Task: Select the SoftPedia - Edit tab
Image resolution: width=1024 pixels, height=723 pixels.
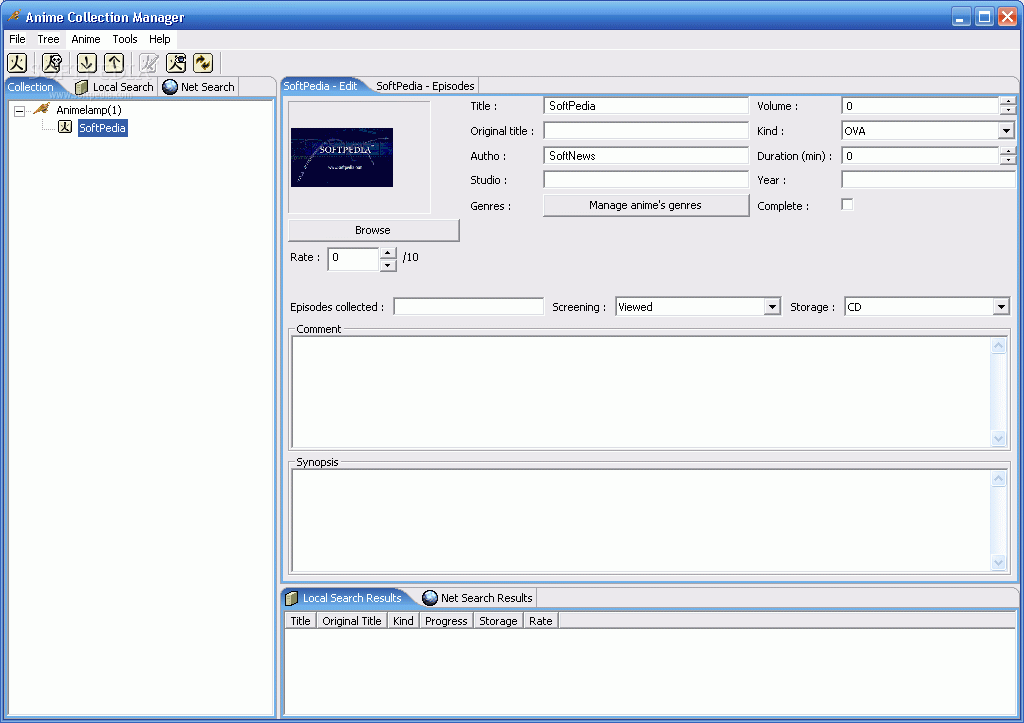Action: [321, 86]
